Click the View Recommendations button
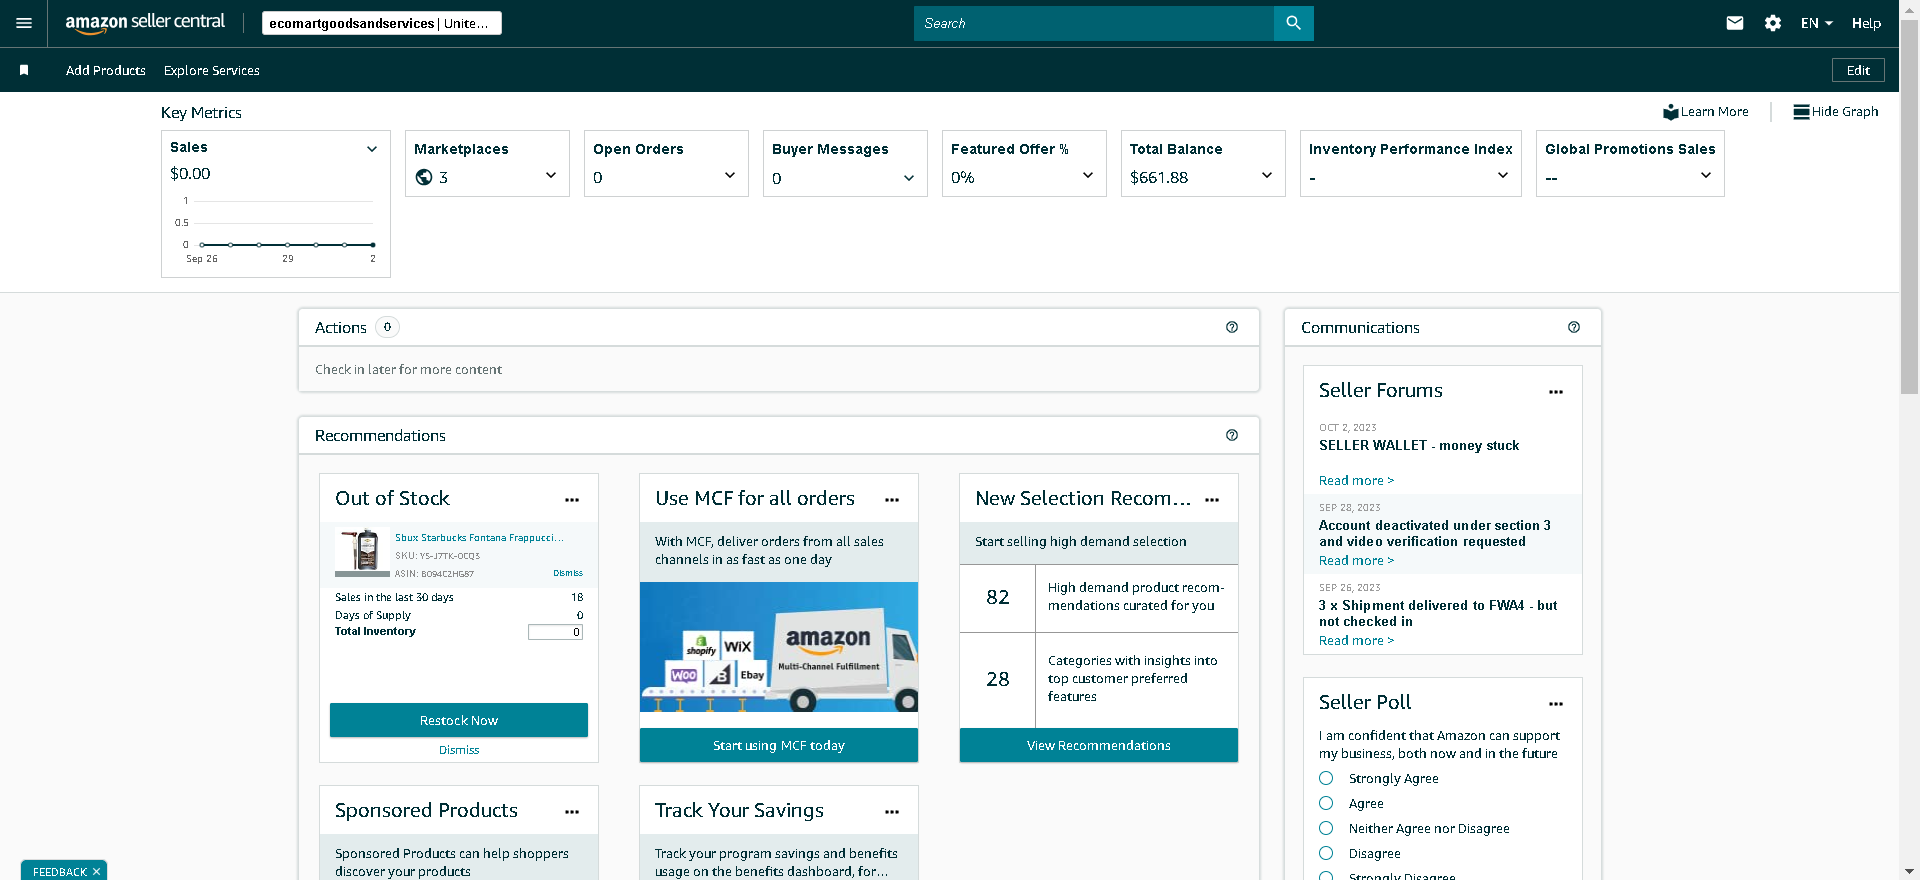This screenshot has height=880, width=1920. 1099,745
